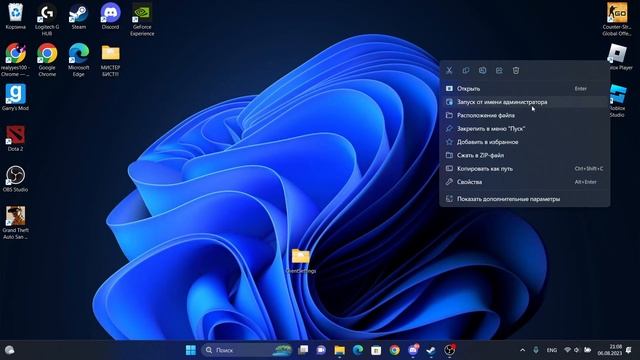Select Открыть in the context menu
The image size is (640, 360).
(524, 89)
